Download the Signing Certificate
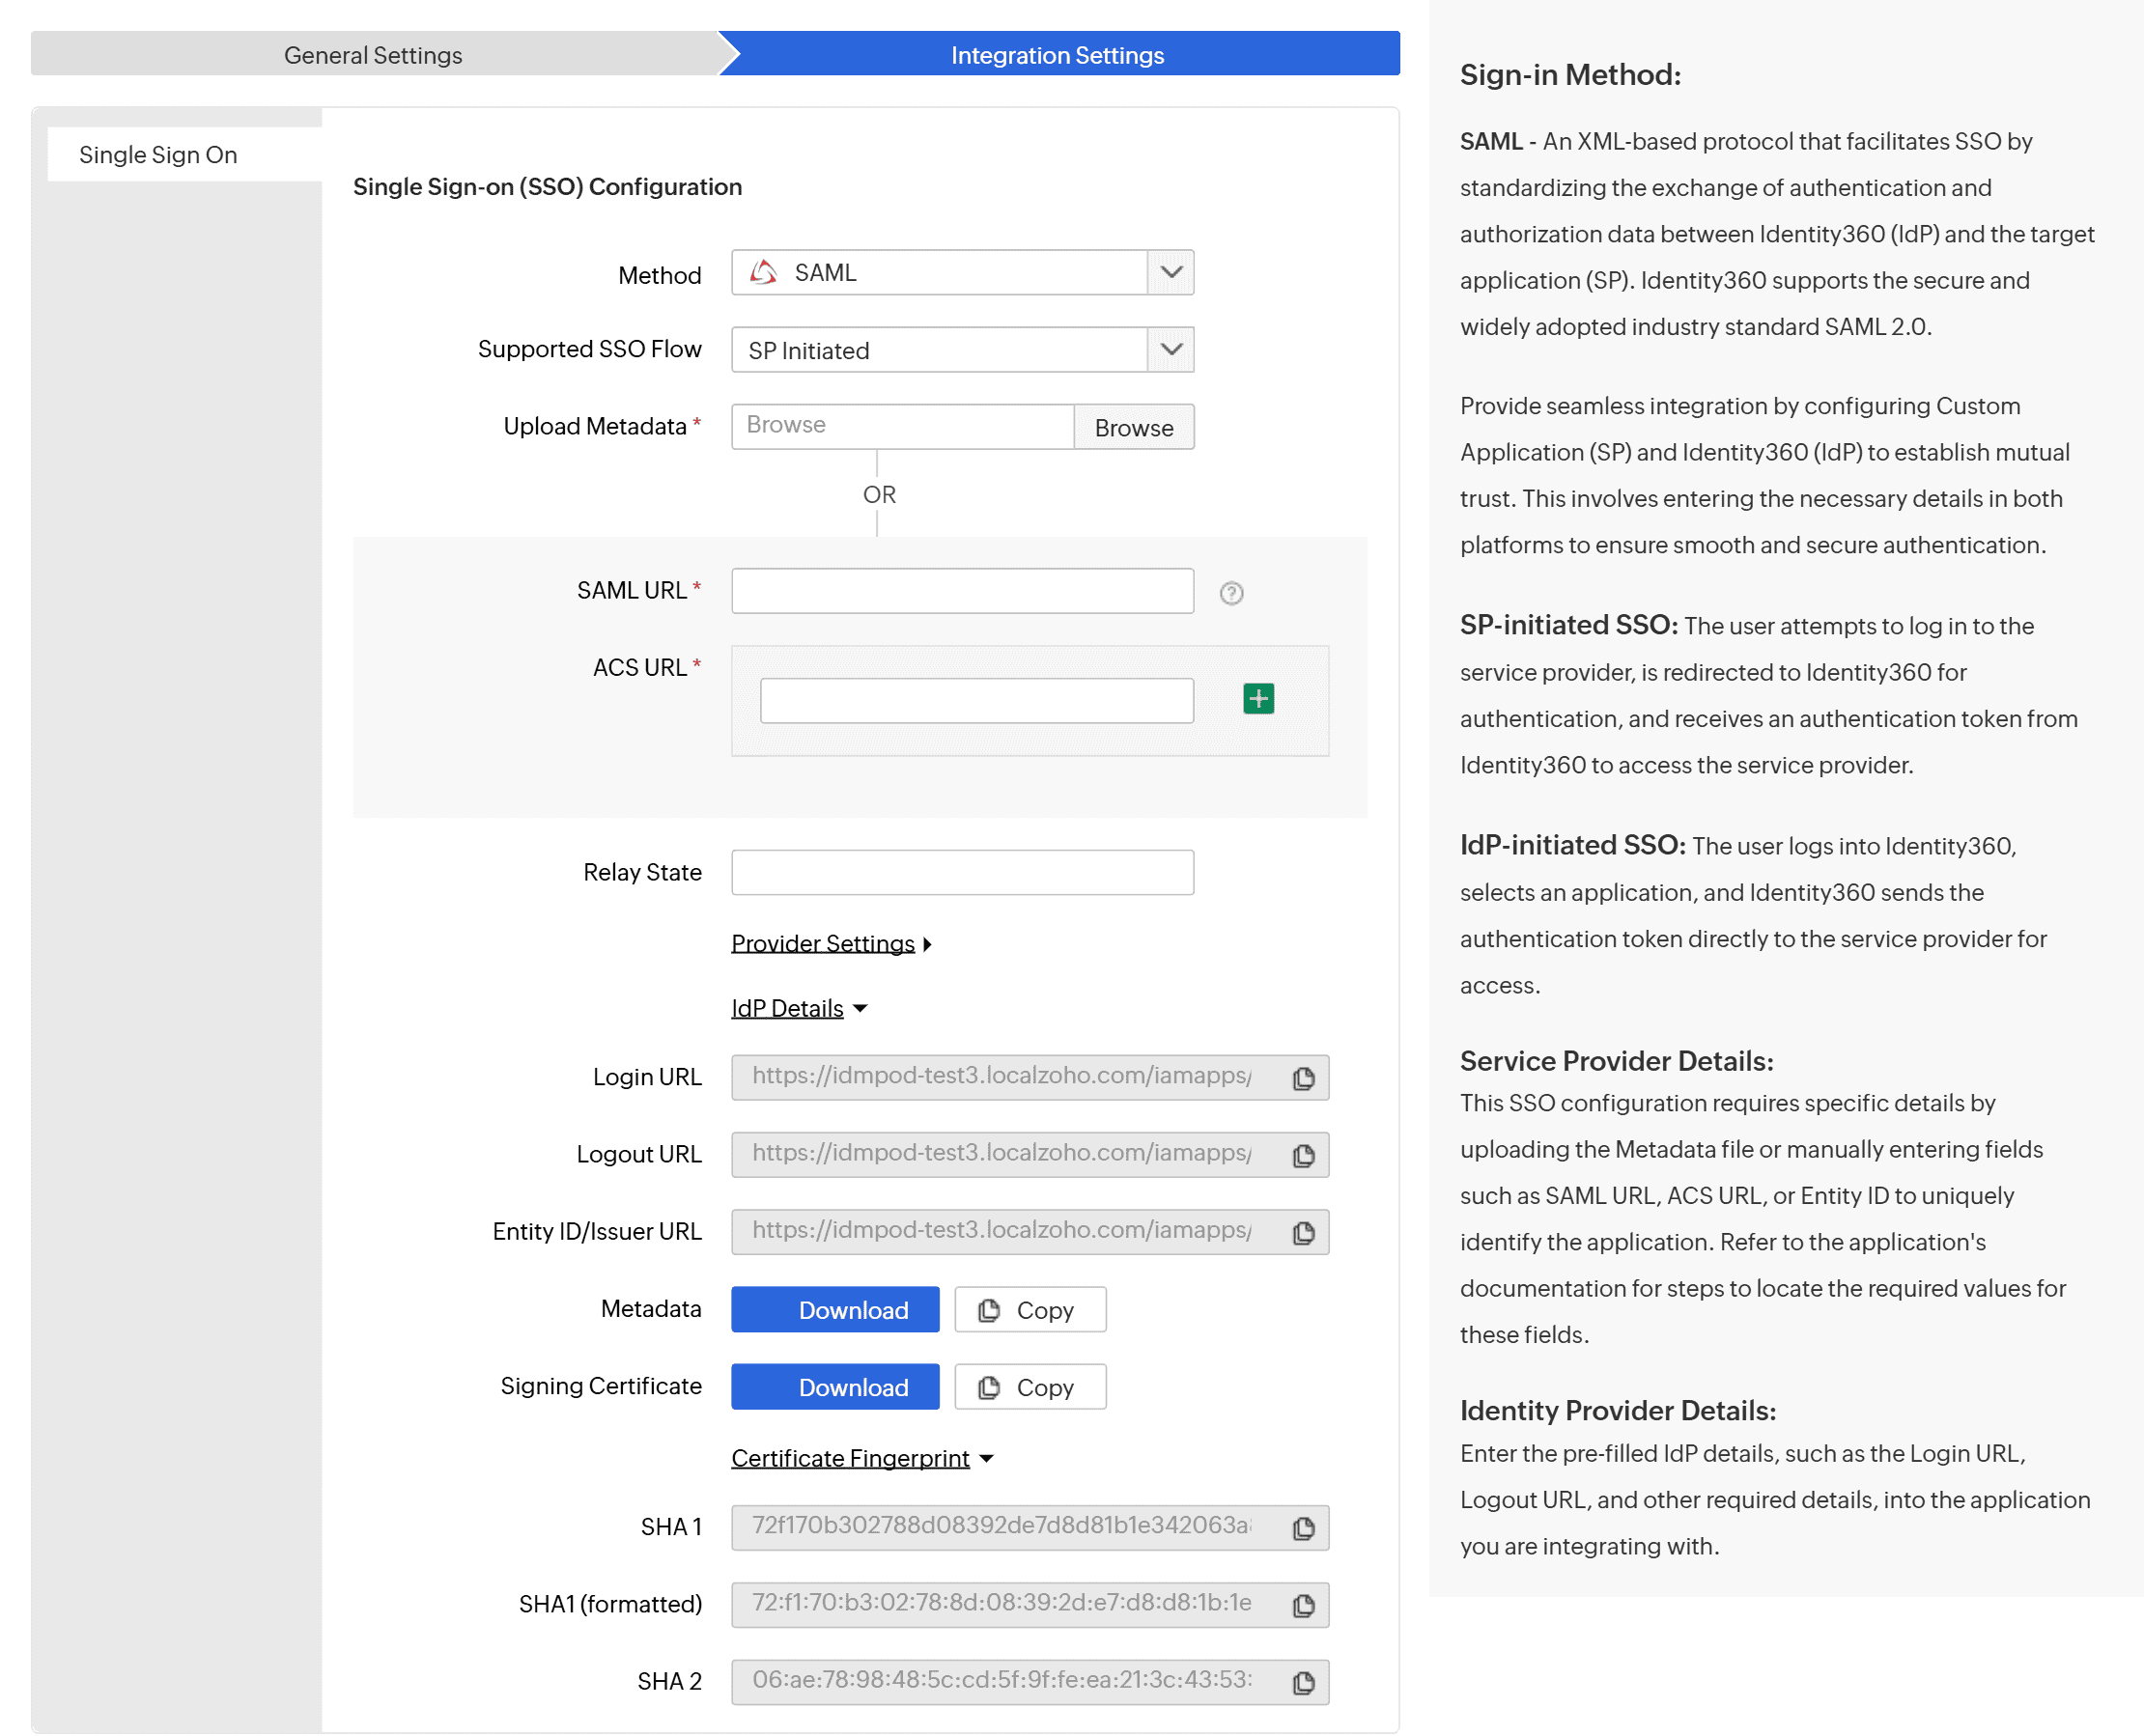This screenshot has width=2144, height=1736. click(x=835, y=1386)
